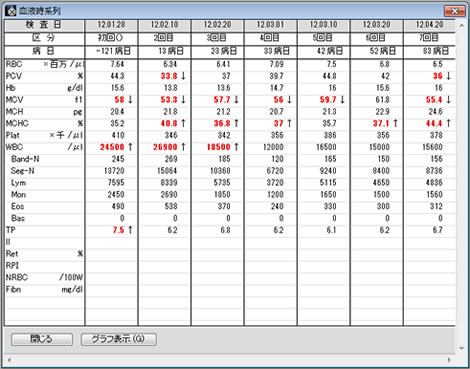Select the red WBC value 18500
Image resolution: width=470 pixels, height=369 pixels.
tap(219, 147)
